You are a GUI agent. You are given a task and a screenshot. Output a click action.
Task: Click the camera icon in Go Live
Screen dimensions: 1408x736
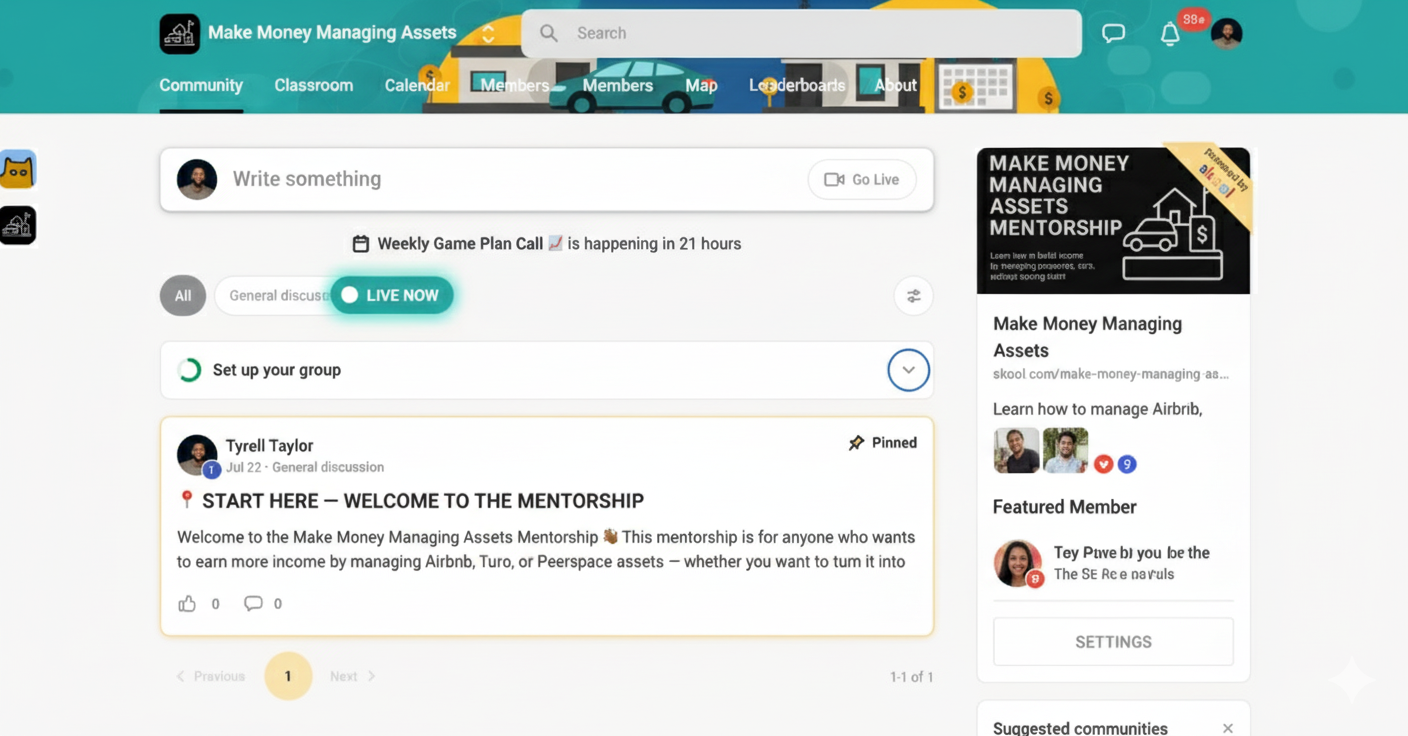tap(834, 180)
